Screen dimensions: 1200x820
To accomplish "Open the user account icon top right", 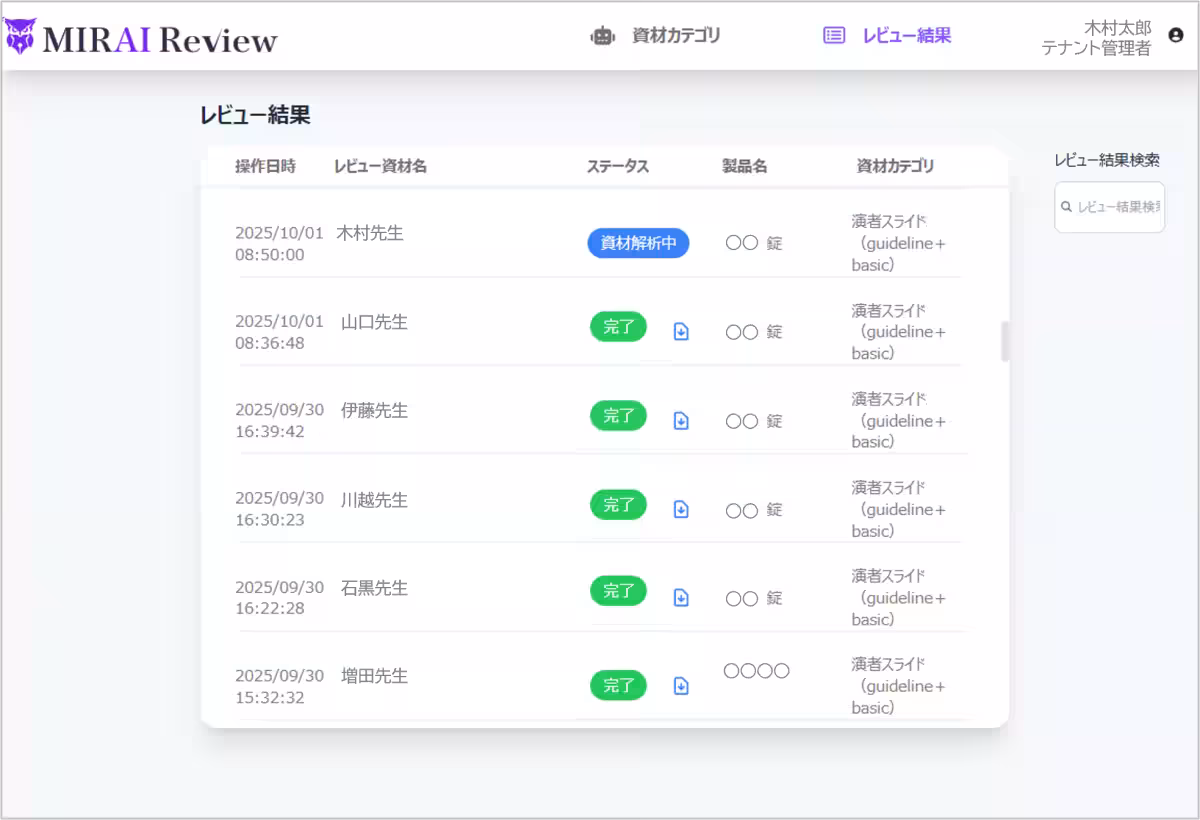I will (x=1175, y=35).
